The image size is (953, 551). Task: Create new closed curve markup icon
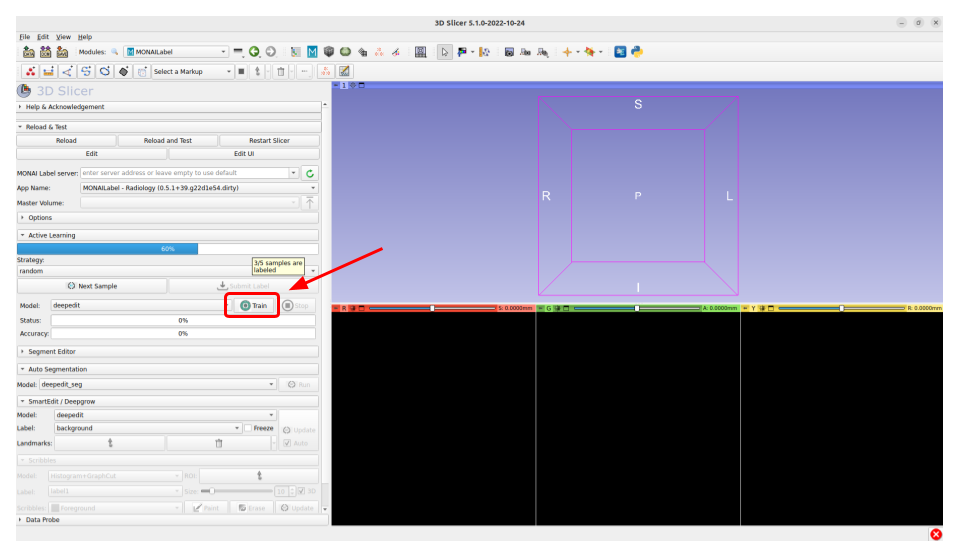point(105,72)
